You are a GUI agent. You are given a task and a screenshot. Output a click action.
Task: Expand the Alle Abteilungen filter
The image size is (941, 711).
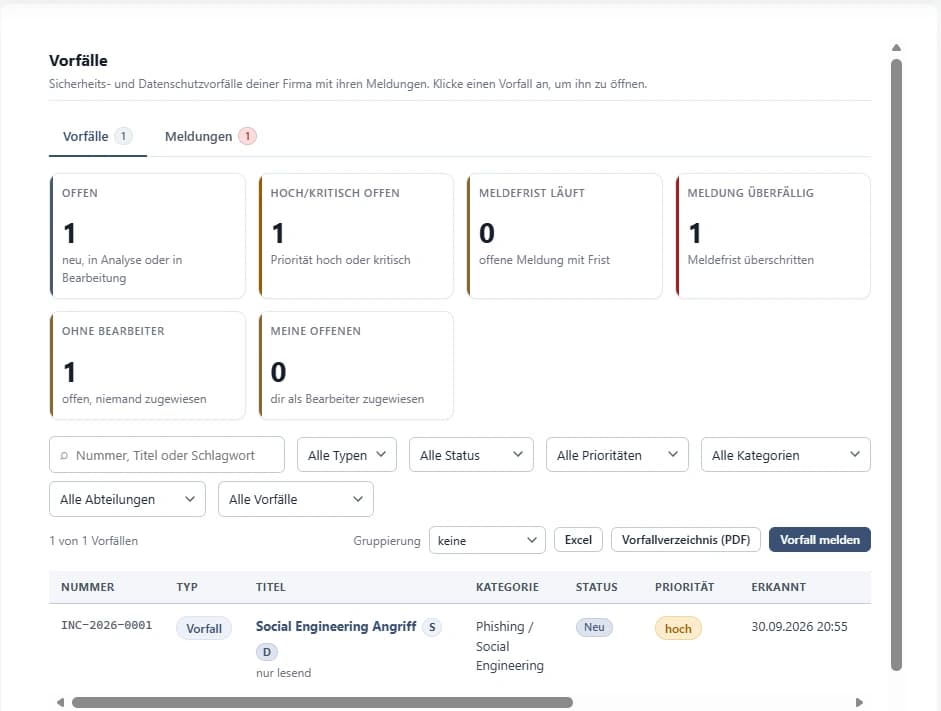(x=127, y=499)
